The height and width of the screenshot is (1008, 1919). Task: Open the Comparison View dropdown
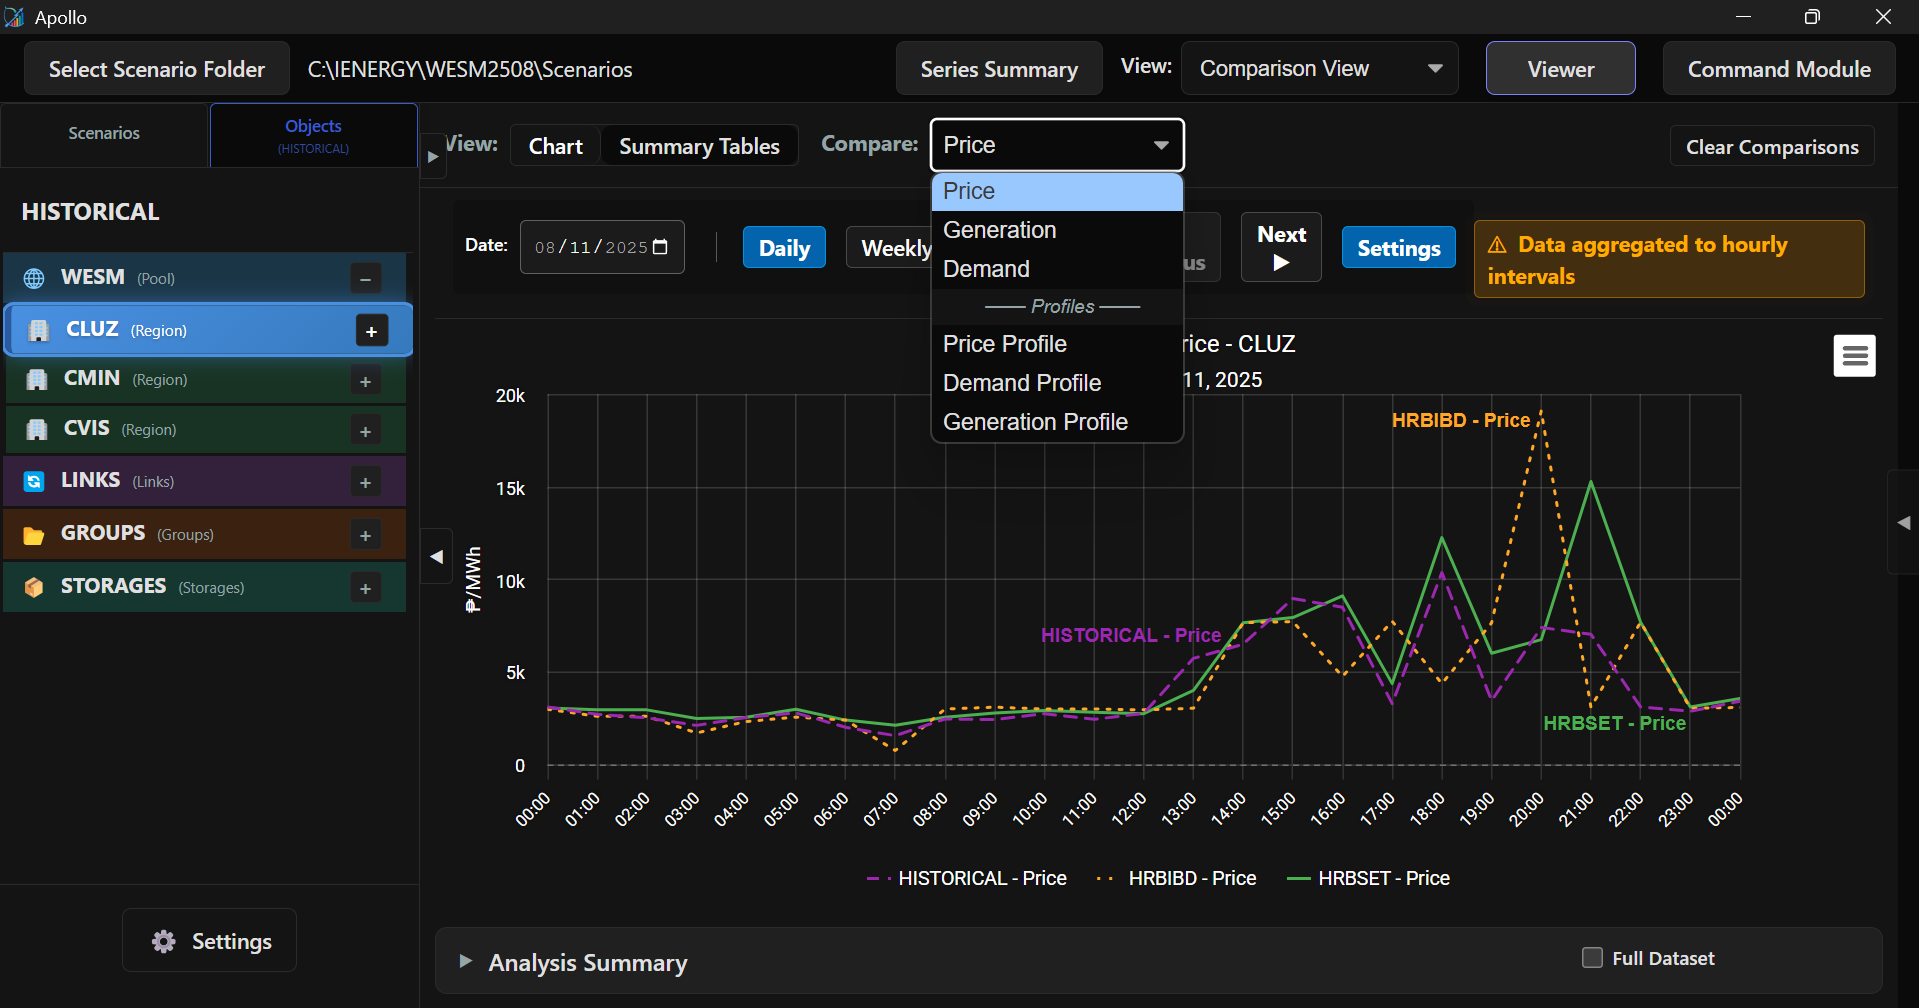click(x=1319, y=69)
